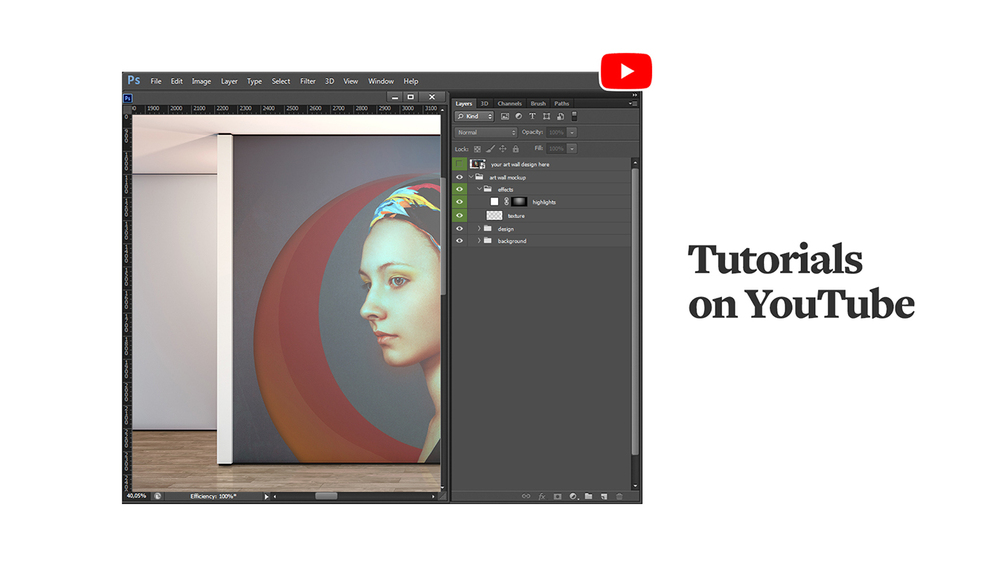Enable the shape layer filter icon
Viewport: 1005px width, 565px height.
pyautogui.click(x=546, y=116)
